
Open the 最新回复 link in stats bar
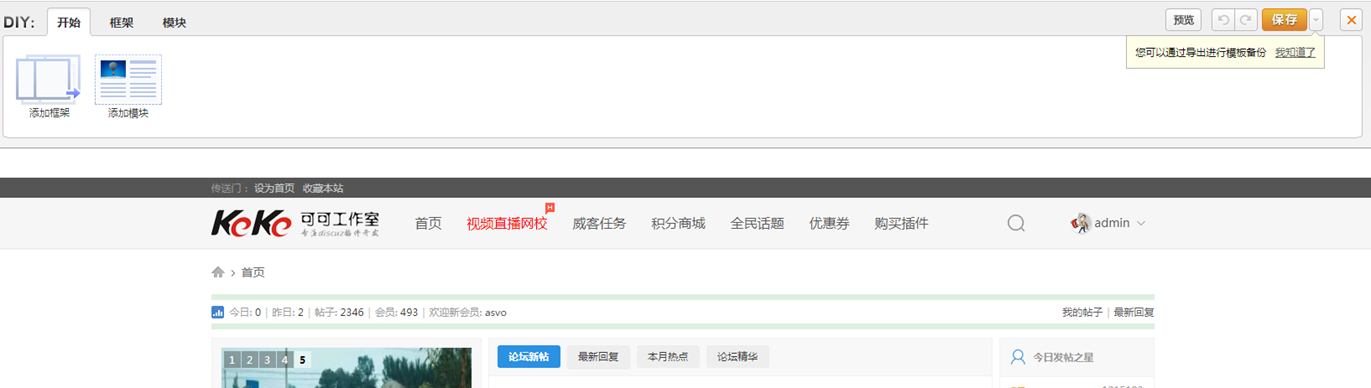[x=1134, y=312]
